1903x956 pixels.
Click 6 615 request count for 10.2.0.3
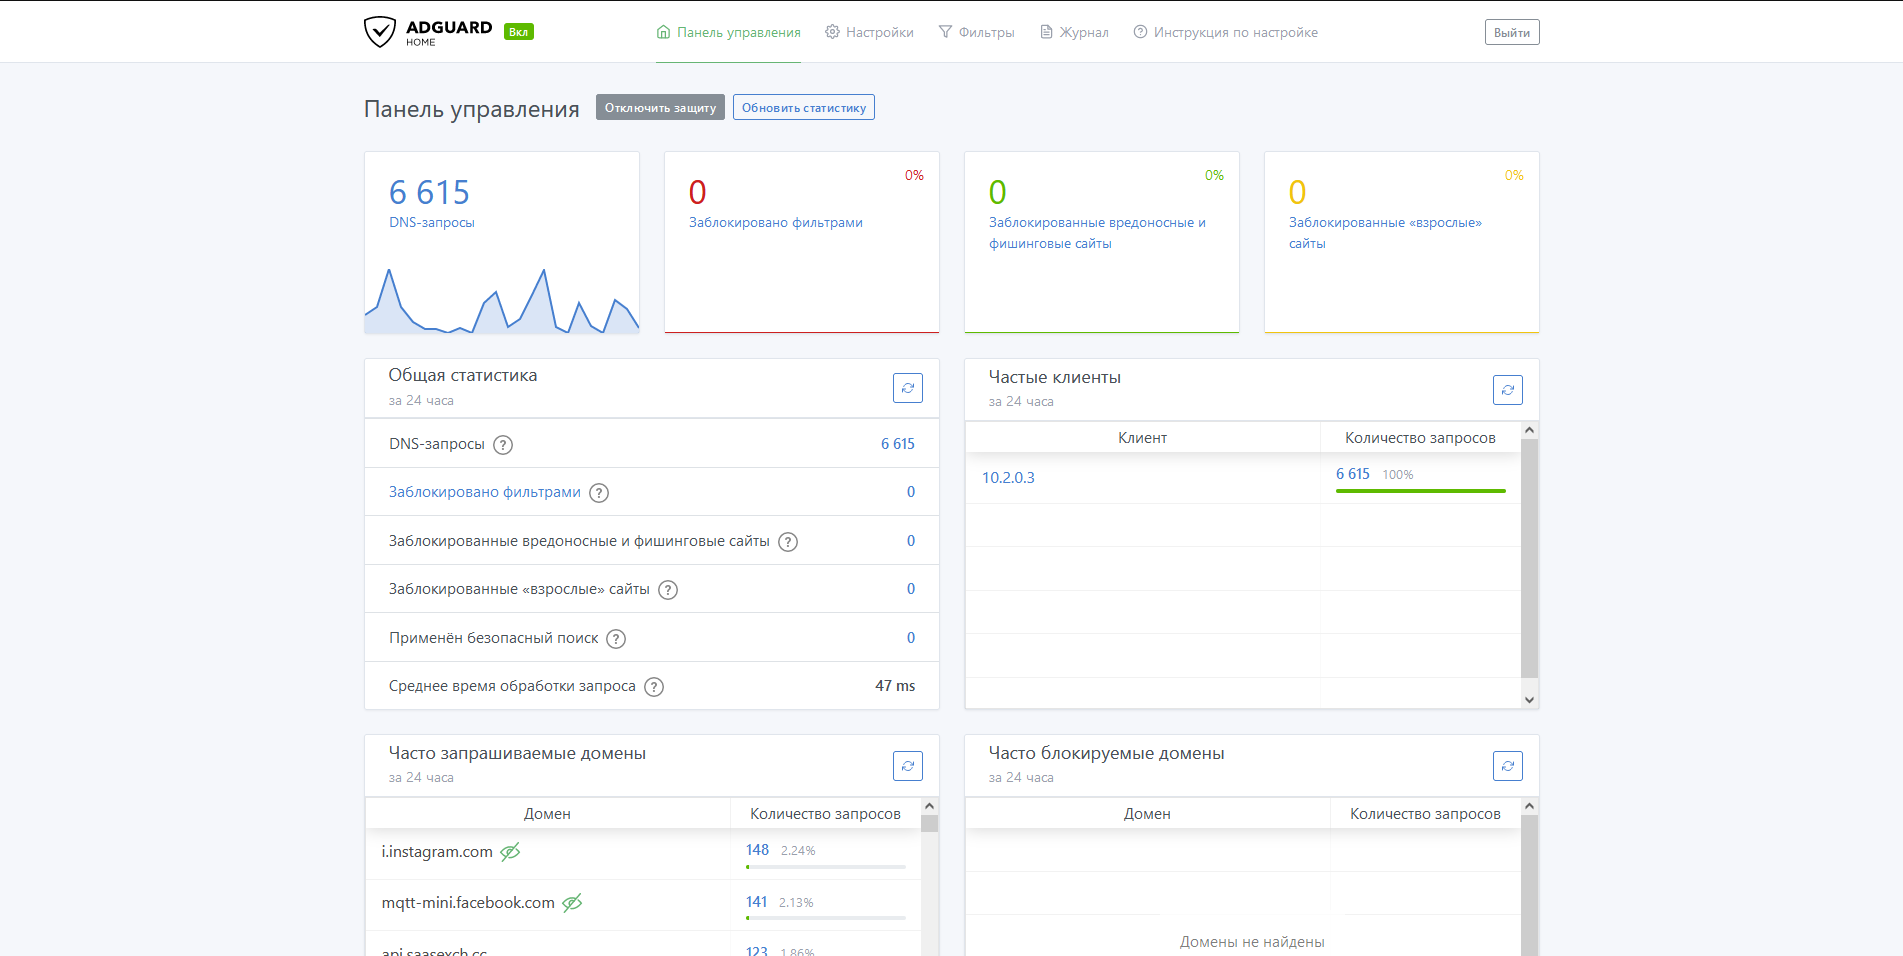[x=1353, y=474]
